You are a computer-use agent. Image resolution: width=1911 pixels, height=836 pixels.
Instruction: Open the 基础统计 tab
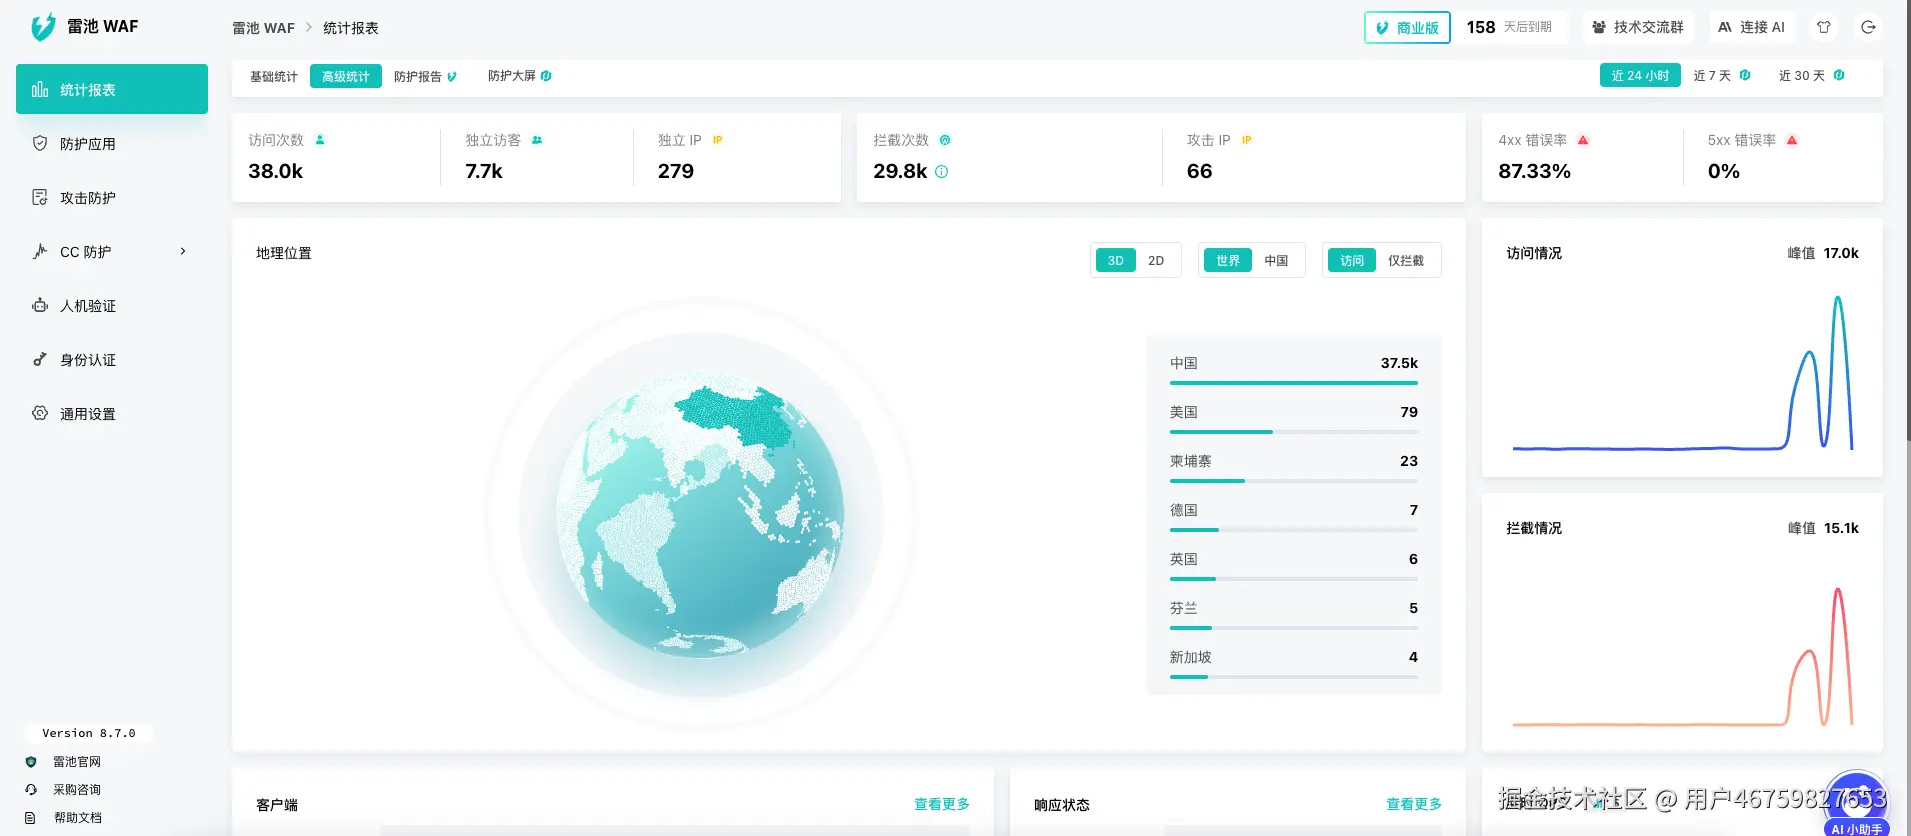coord(274,77)
